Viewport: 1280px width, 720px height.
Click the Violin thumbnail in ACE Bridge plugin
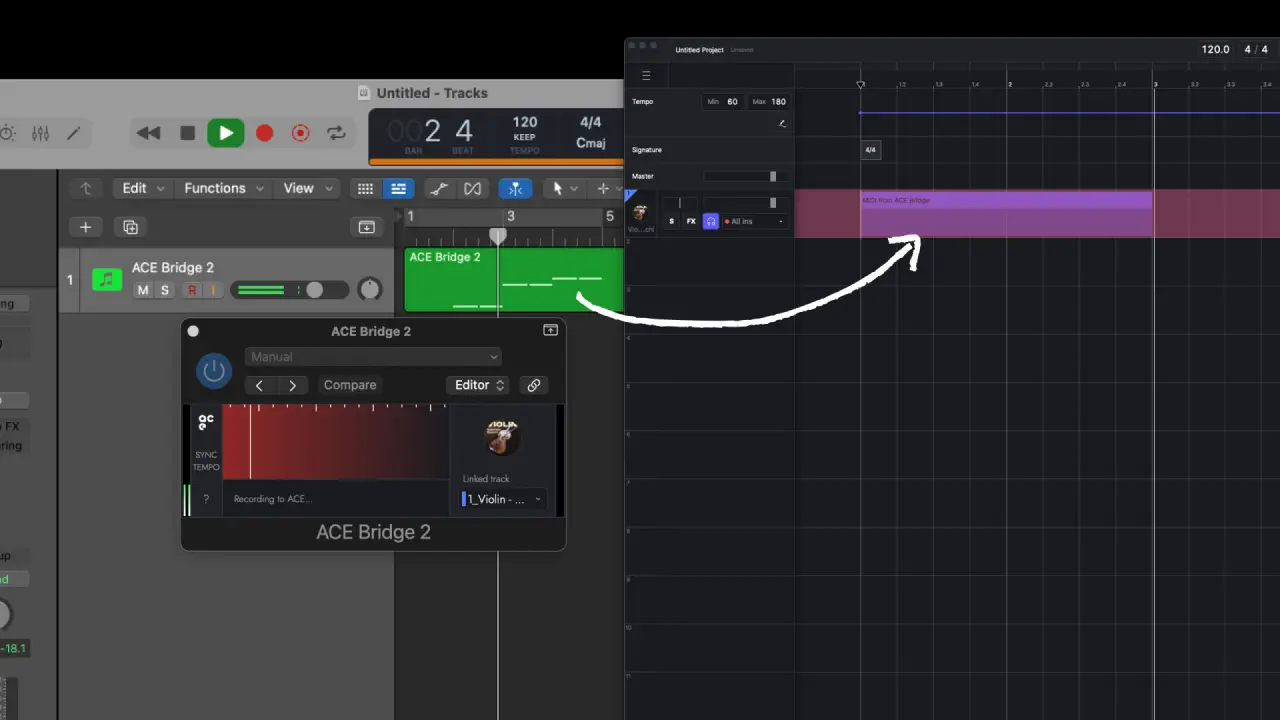[x=502, y=436]
